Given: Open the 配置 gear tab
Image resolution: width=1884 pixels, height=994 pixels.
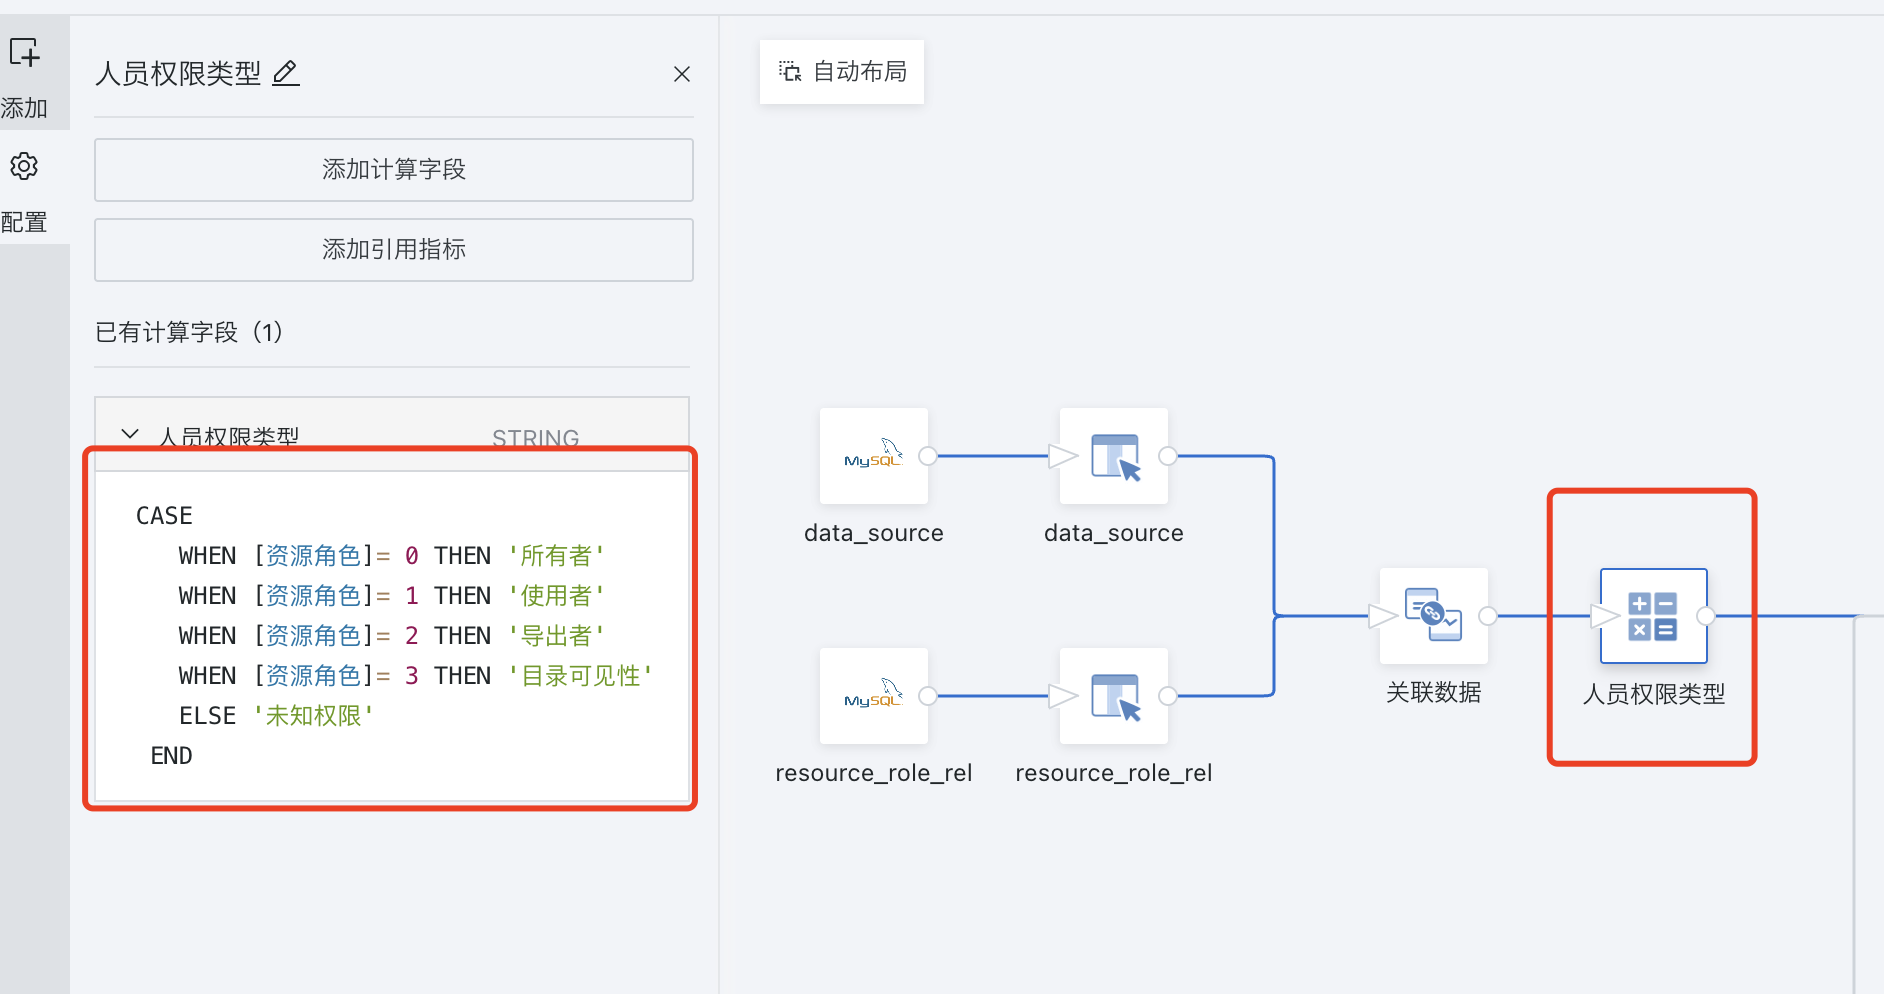Looking at the screenshot, I should (25, 167).
